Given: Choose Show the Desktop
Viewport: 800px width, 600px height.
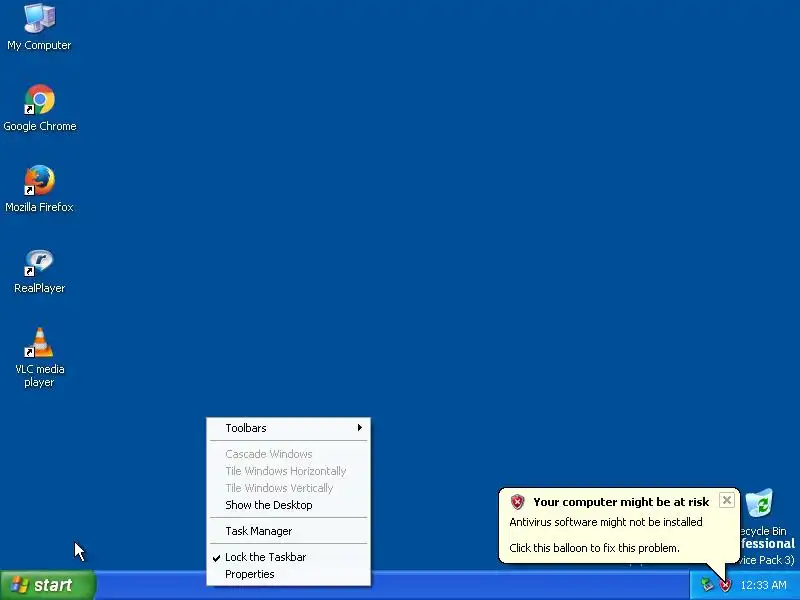Looking at the screenshot, I should 288,505.
